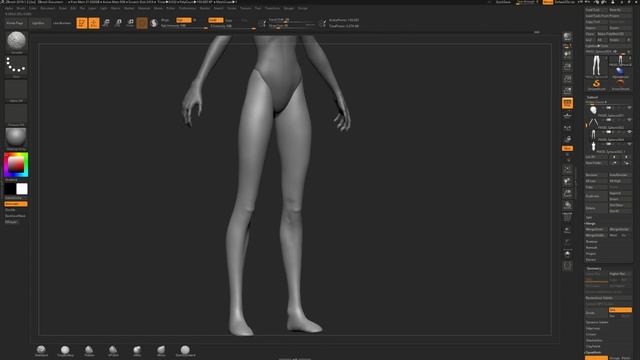Viewport: 640px width, 360px height.
Task: Toggle the orange Zadd button
Action: (216, 20)
